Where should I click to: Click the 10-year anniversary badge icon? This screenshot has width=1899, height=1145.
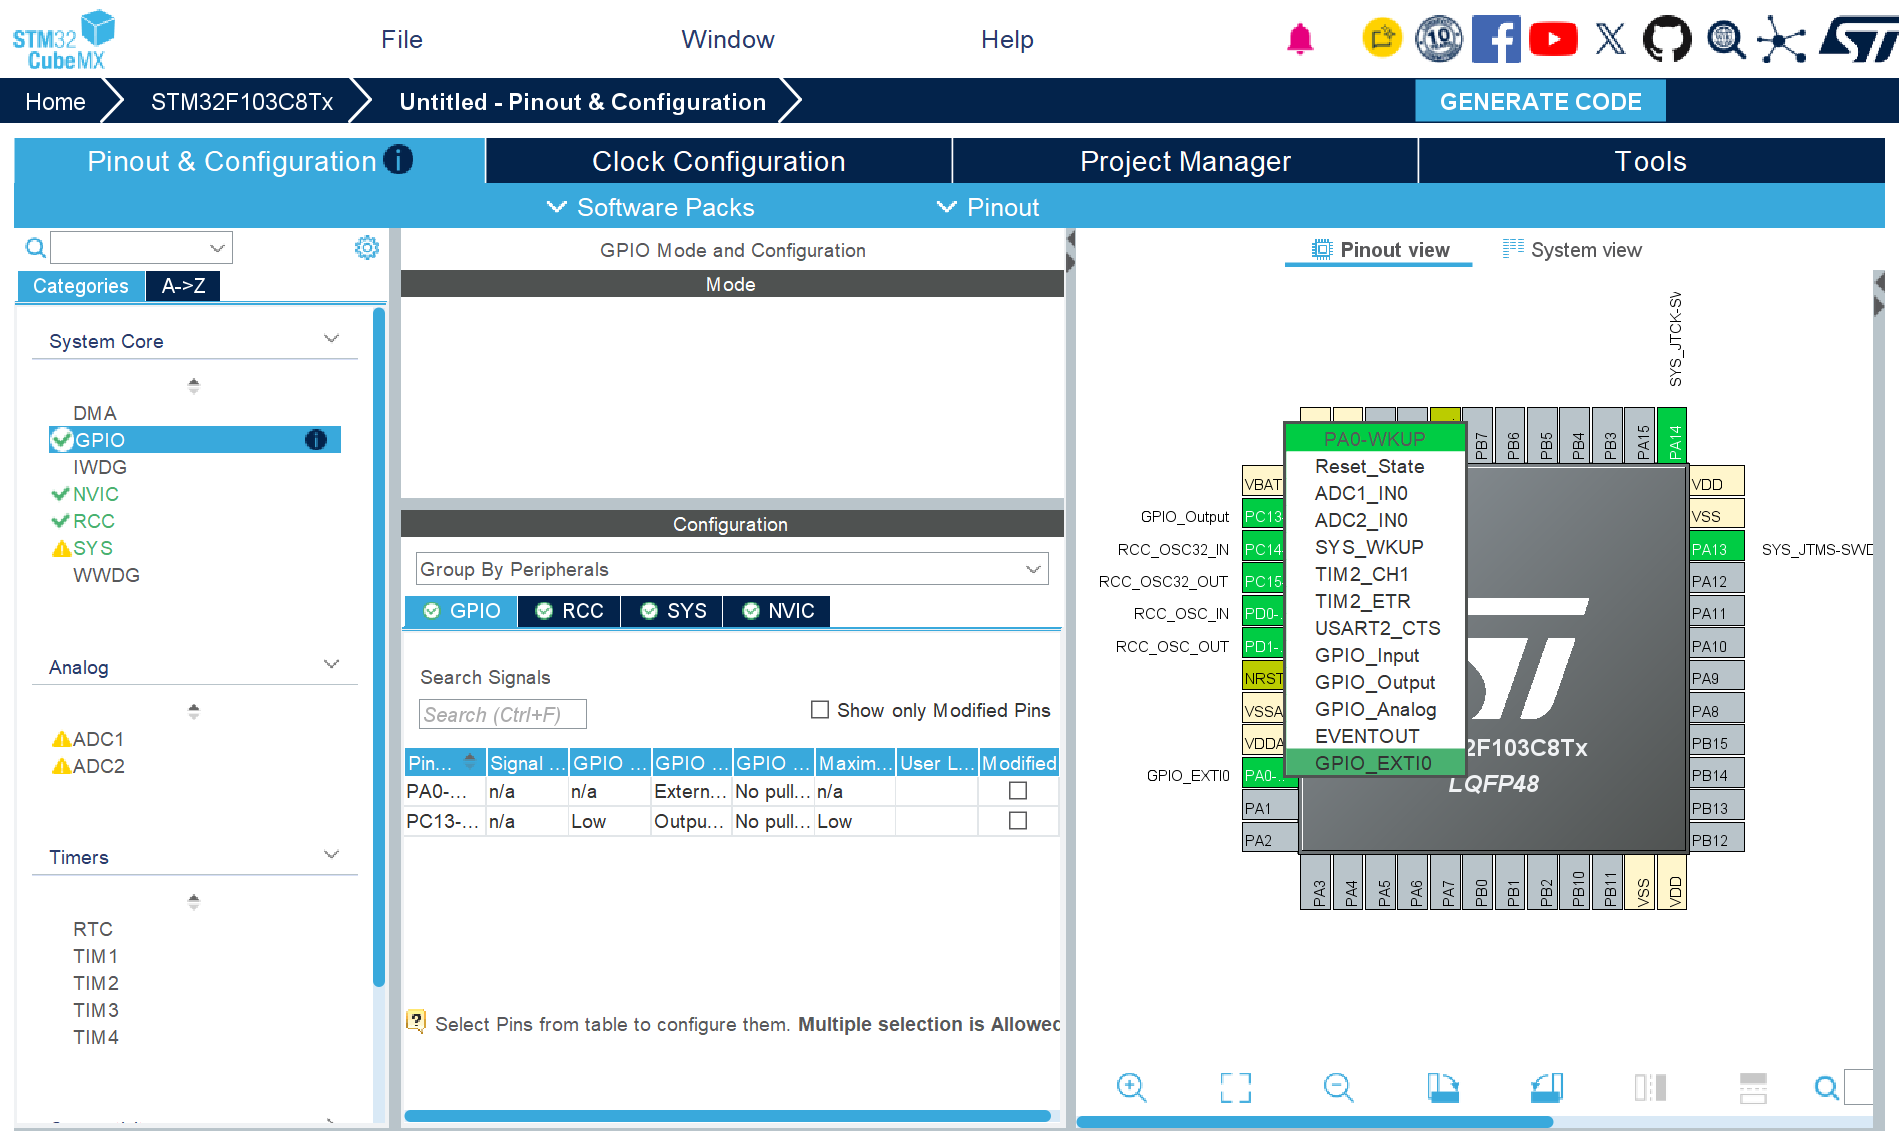(1439, 39)
